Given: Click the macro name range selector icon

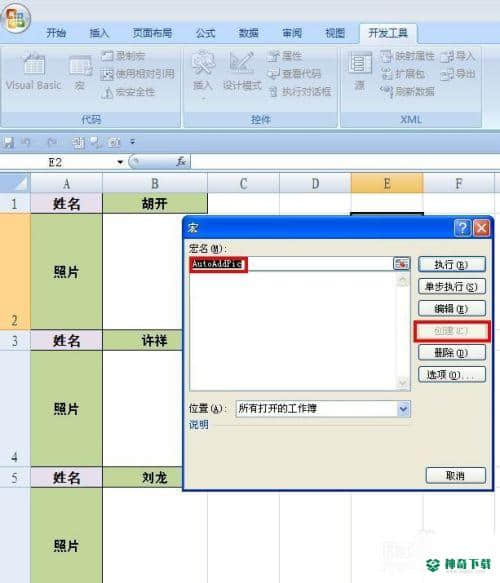Looking at the screenshot, I should (x=401, y=264).
